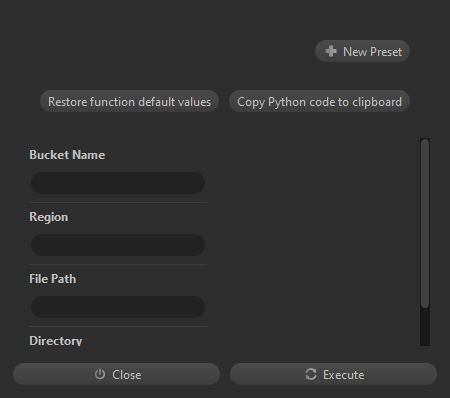Click the scrollbar track below the thumb

point(425,327)
